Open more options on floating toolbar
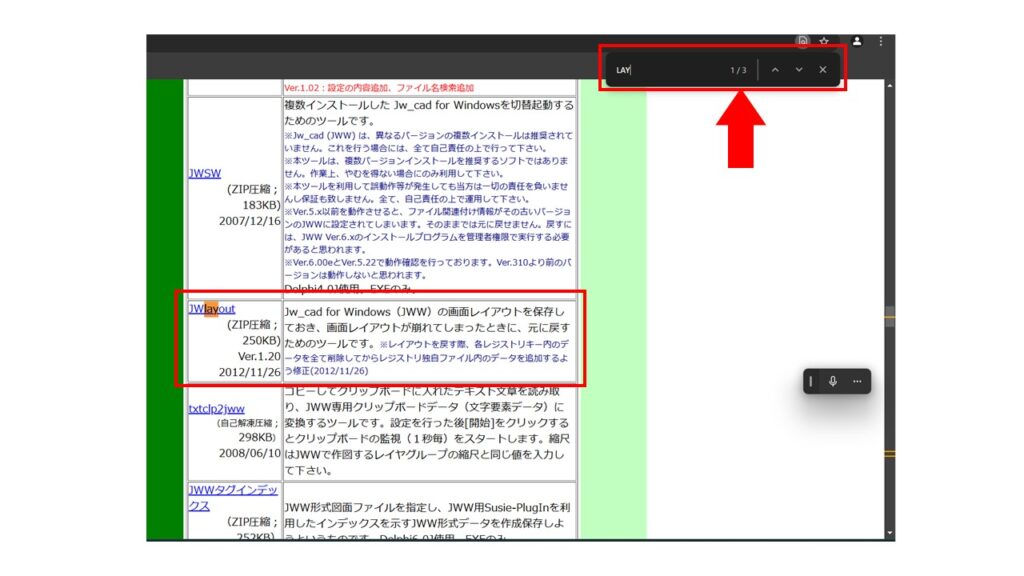Screen dimensions: 1024x576 857,382
